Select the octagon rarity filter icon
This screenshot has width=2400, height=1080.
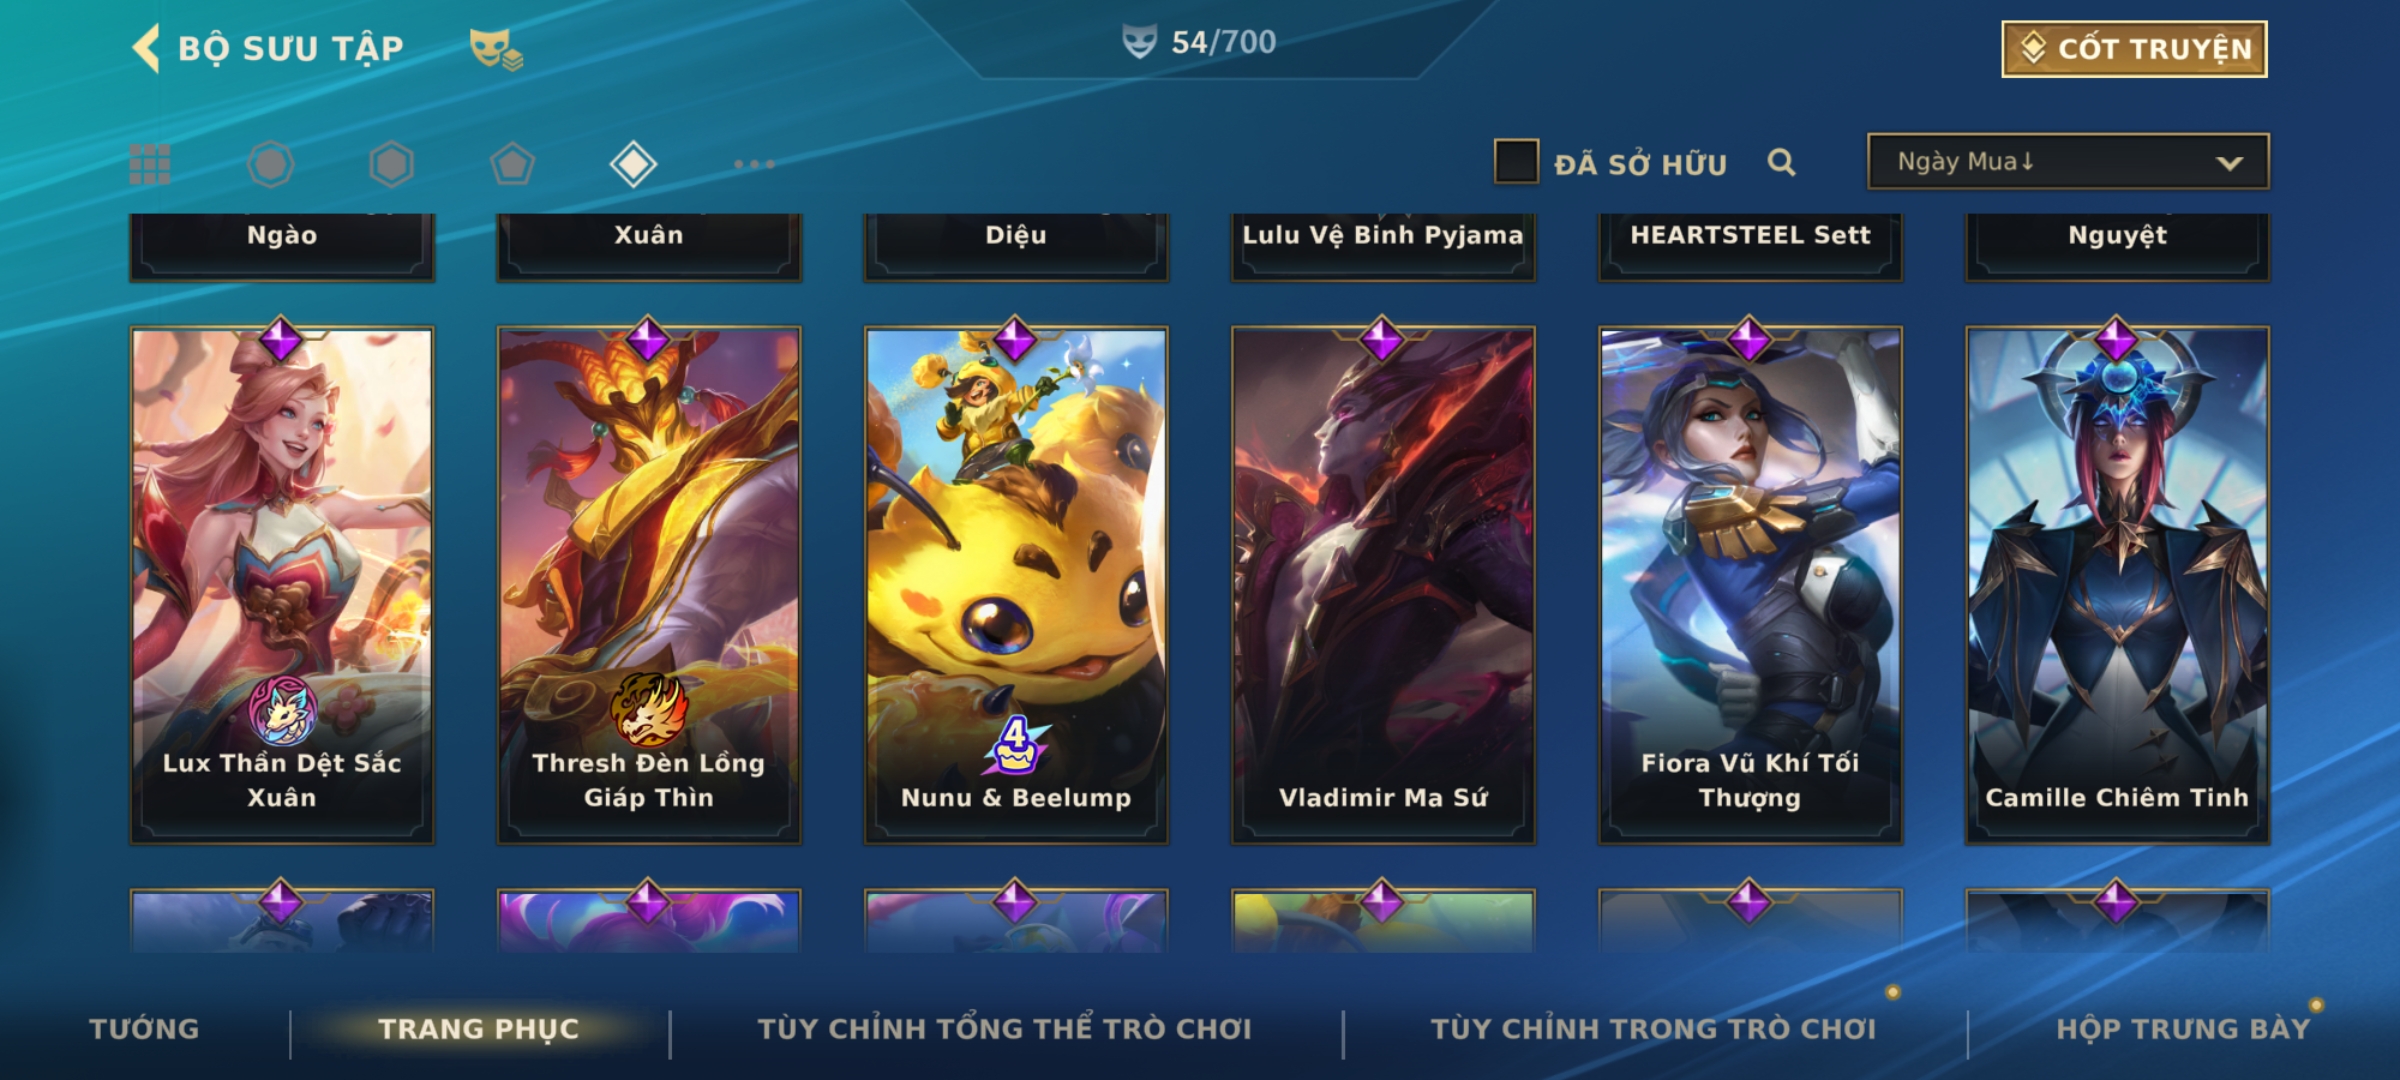[270, 164]
